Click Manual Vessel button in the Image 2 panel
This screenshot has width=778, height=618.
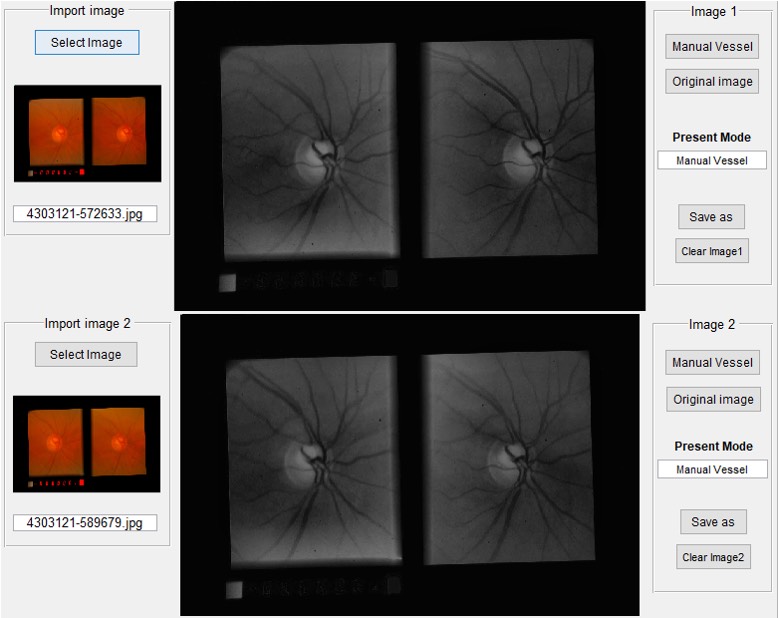(x=712, y=363)
